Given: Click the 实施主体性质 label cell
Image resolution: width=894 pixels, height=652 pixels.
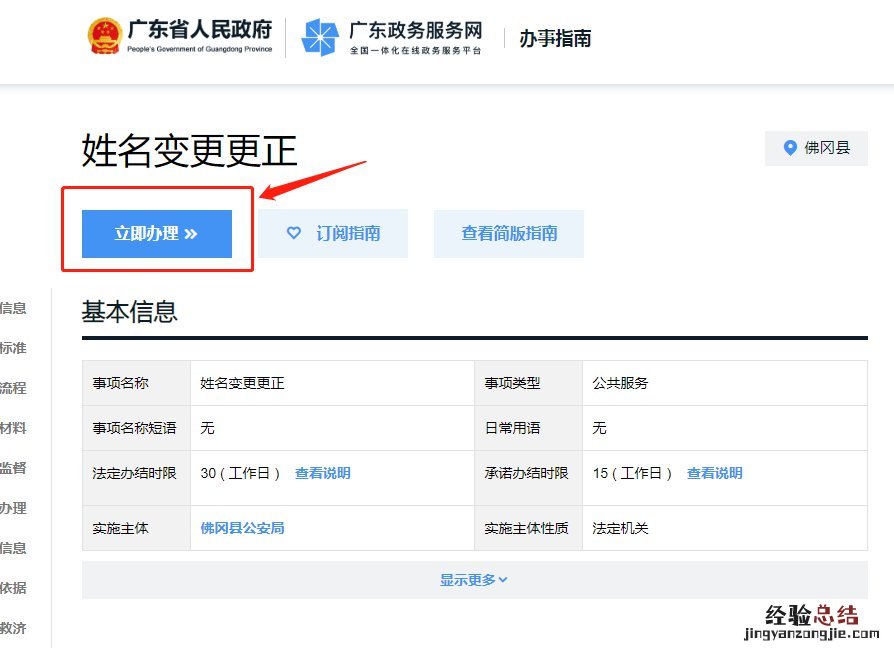Looking at the screenshot, I should click(529, 528).
